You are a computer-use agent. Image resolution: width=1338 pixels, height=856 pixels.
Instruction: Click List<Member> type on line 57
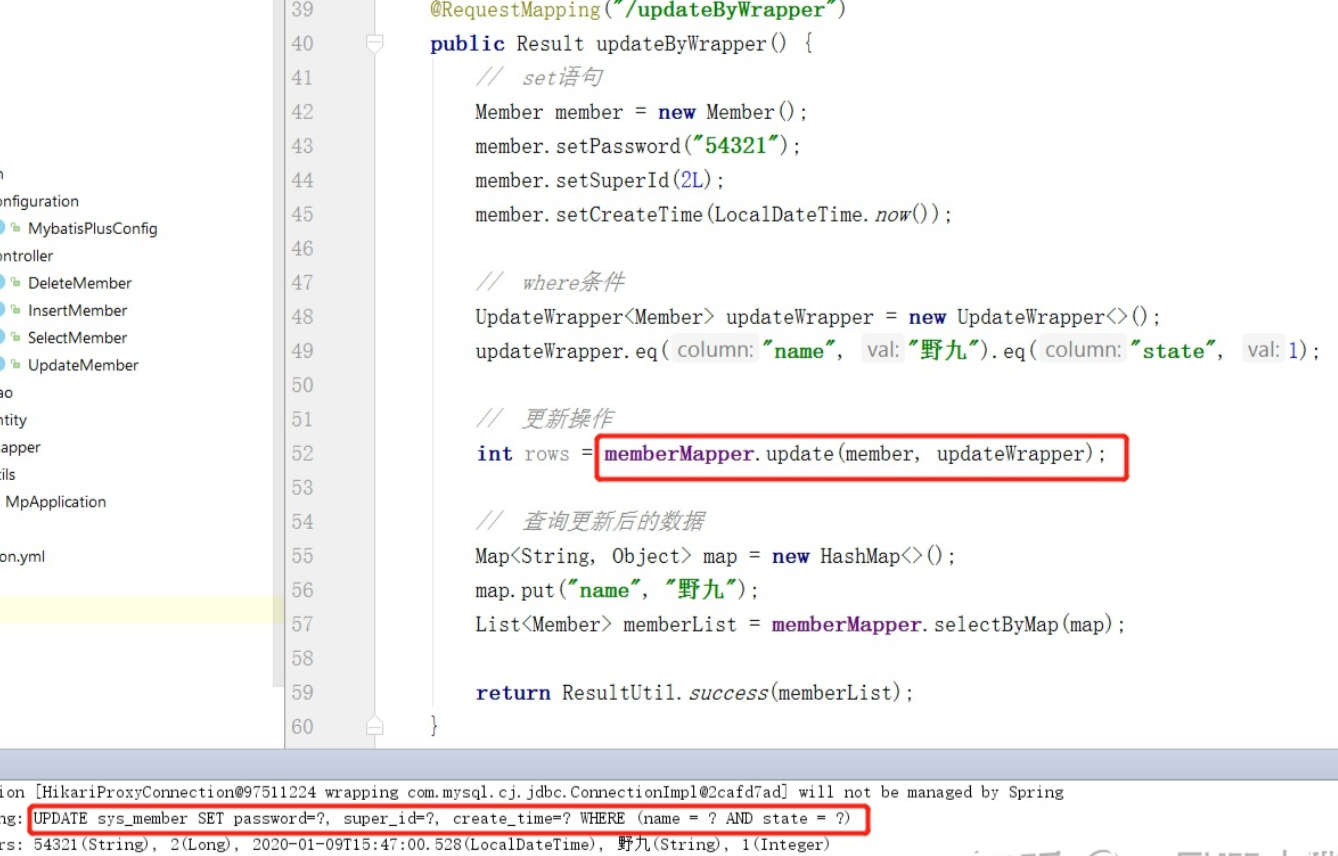pyautogui.click(x=543, y=625)
